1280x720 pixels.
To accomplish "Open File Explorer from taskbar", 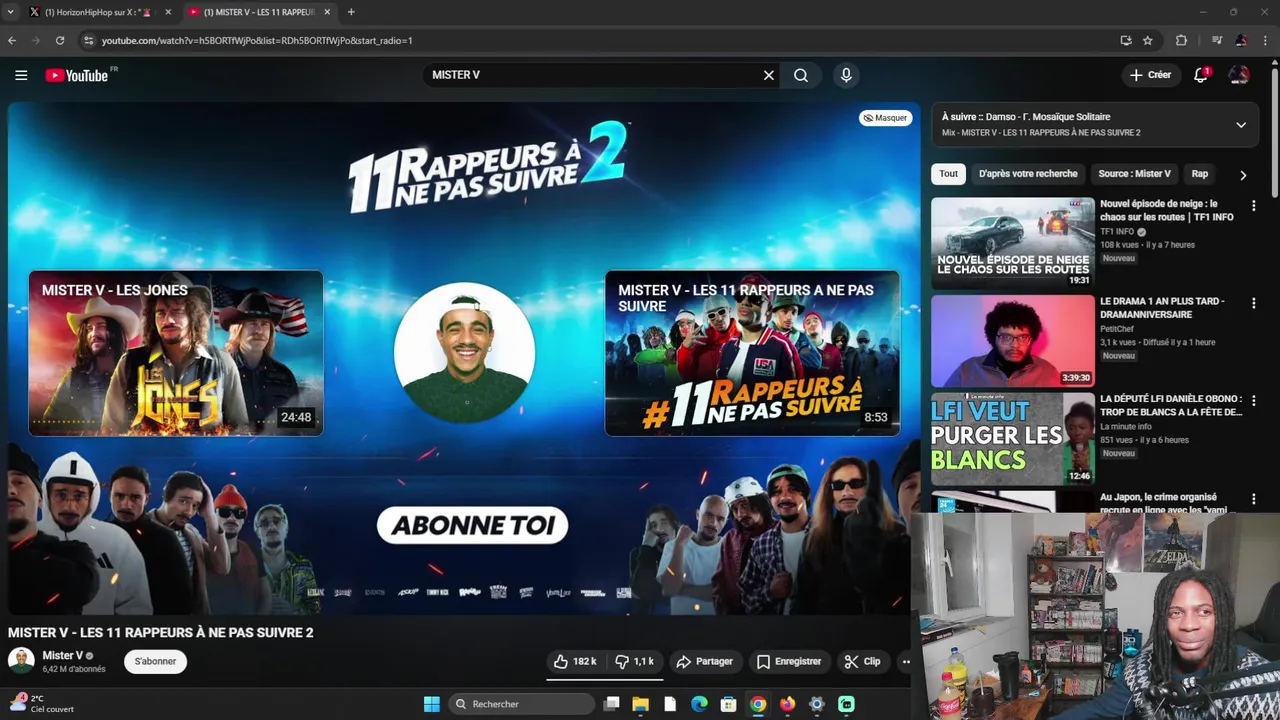I will 641,704.
